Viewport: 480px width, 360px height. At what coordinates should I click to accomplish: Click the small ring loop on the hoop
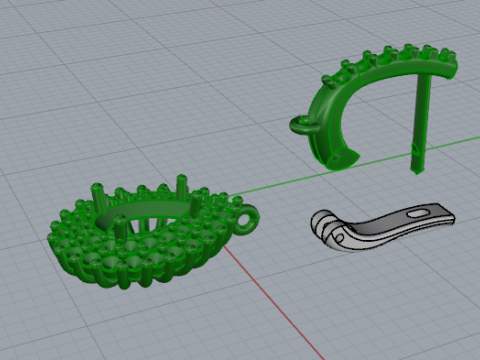tap(304, 125)
